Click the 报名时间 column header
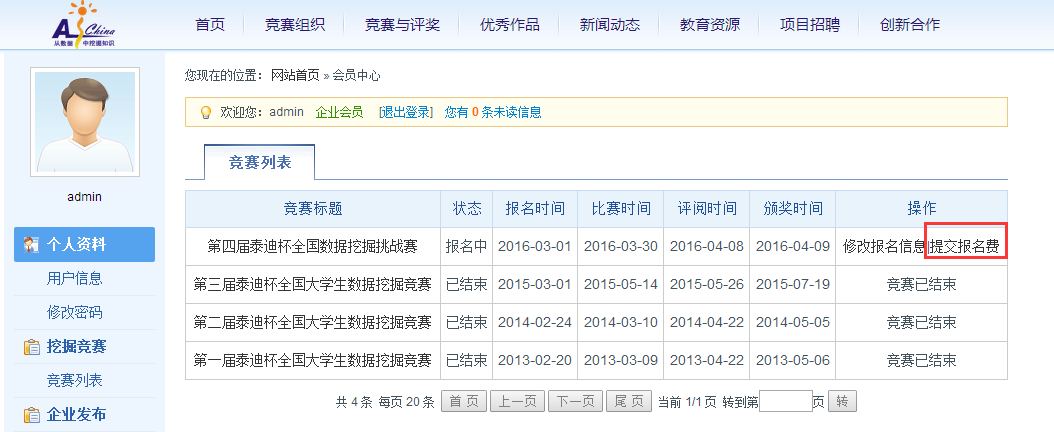This screenshot has width=1054, height=432. 535,209
